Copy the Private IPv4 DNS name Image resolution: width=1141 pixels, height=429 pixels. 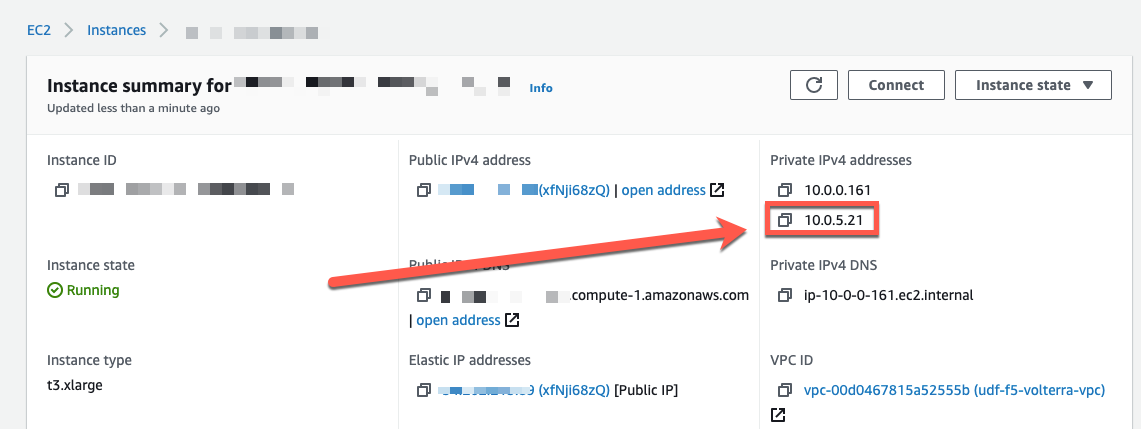[x=785, y=295]
